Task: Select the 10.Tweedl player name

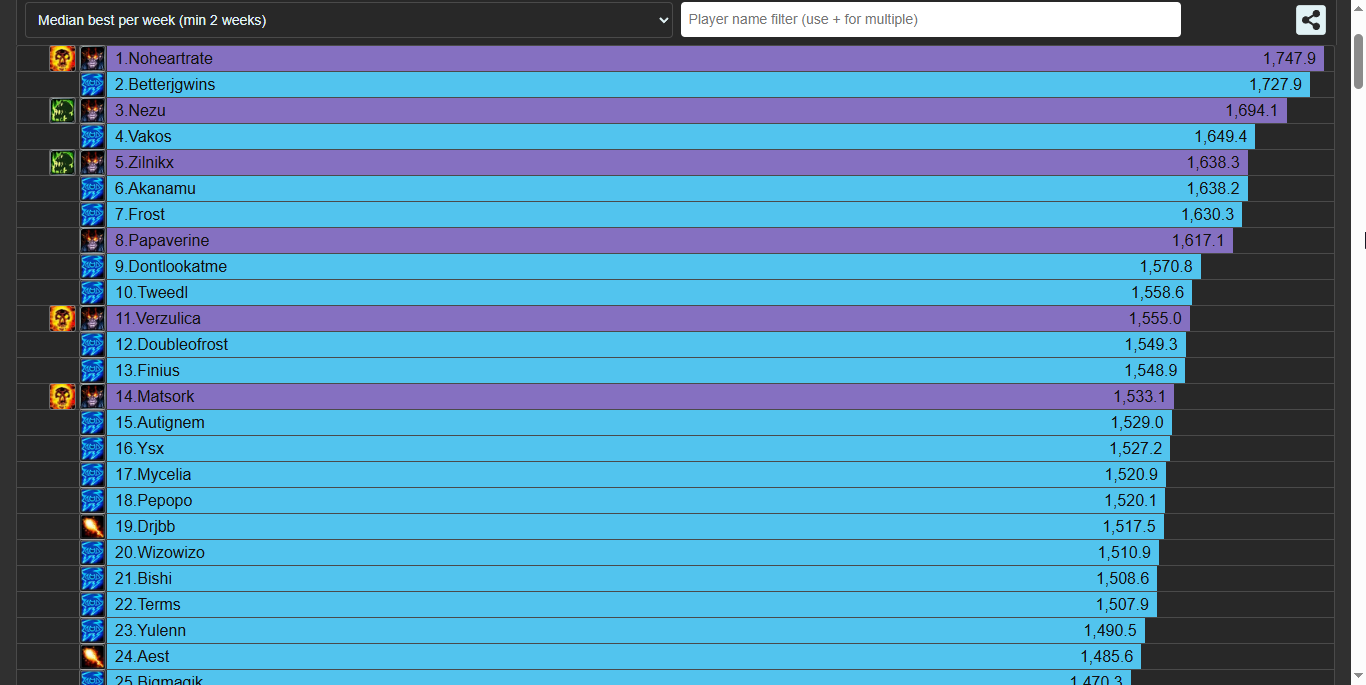Action: tap(151, 293)
